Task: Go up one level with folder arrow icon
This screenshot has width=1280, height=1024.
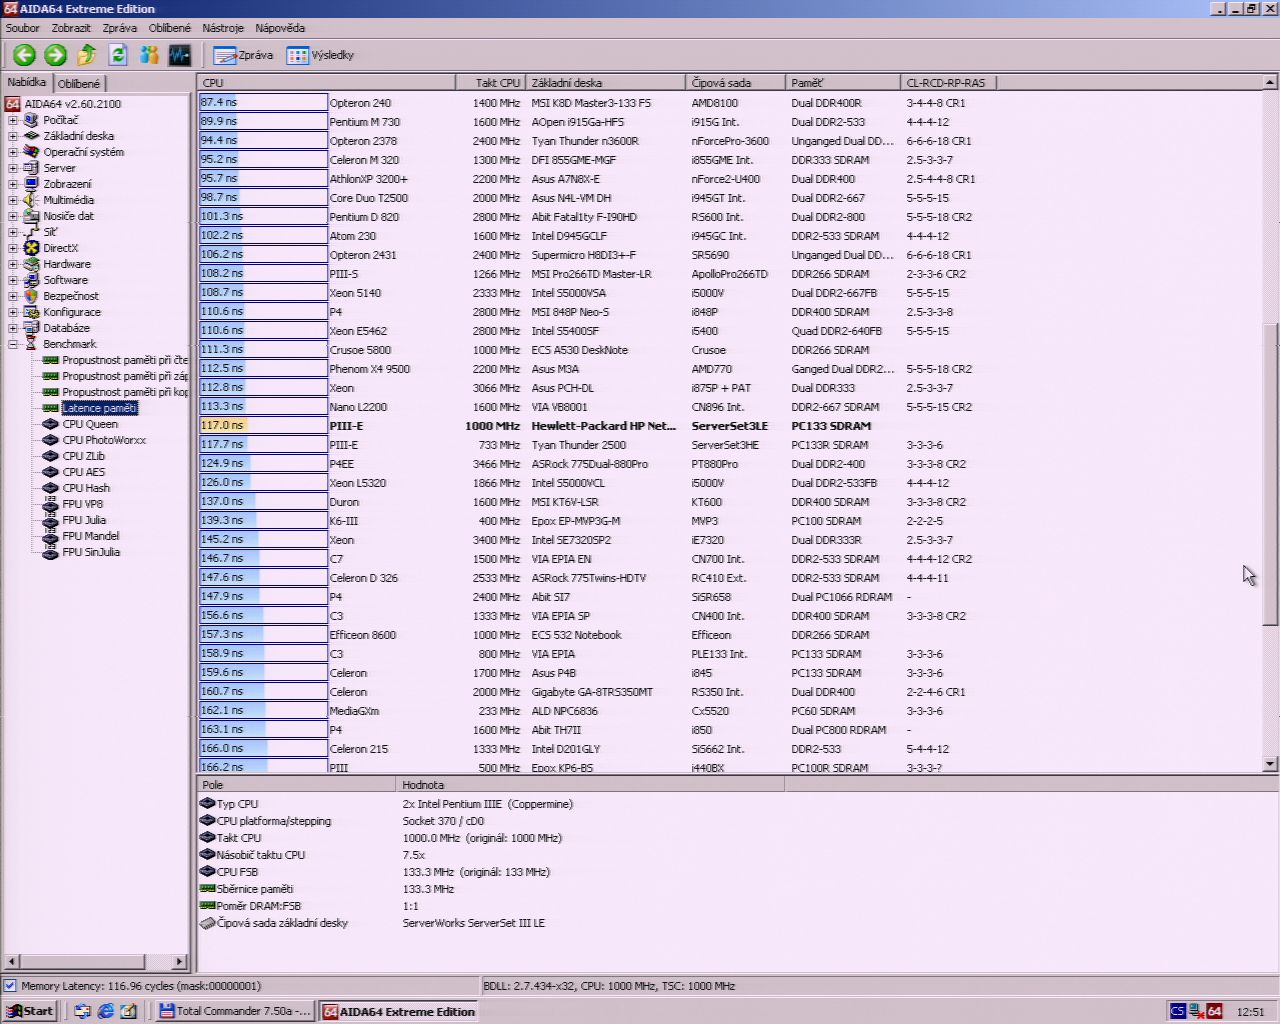Action: click(86, 55)
